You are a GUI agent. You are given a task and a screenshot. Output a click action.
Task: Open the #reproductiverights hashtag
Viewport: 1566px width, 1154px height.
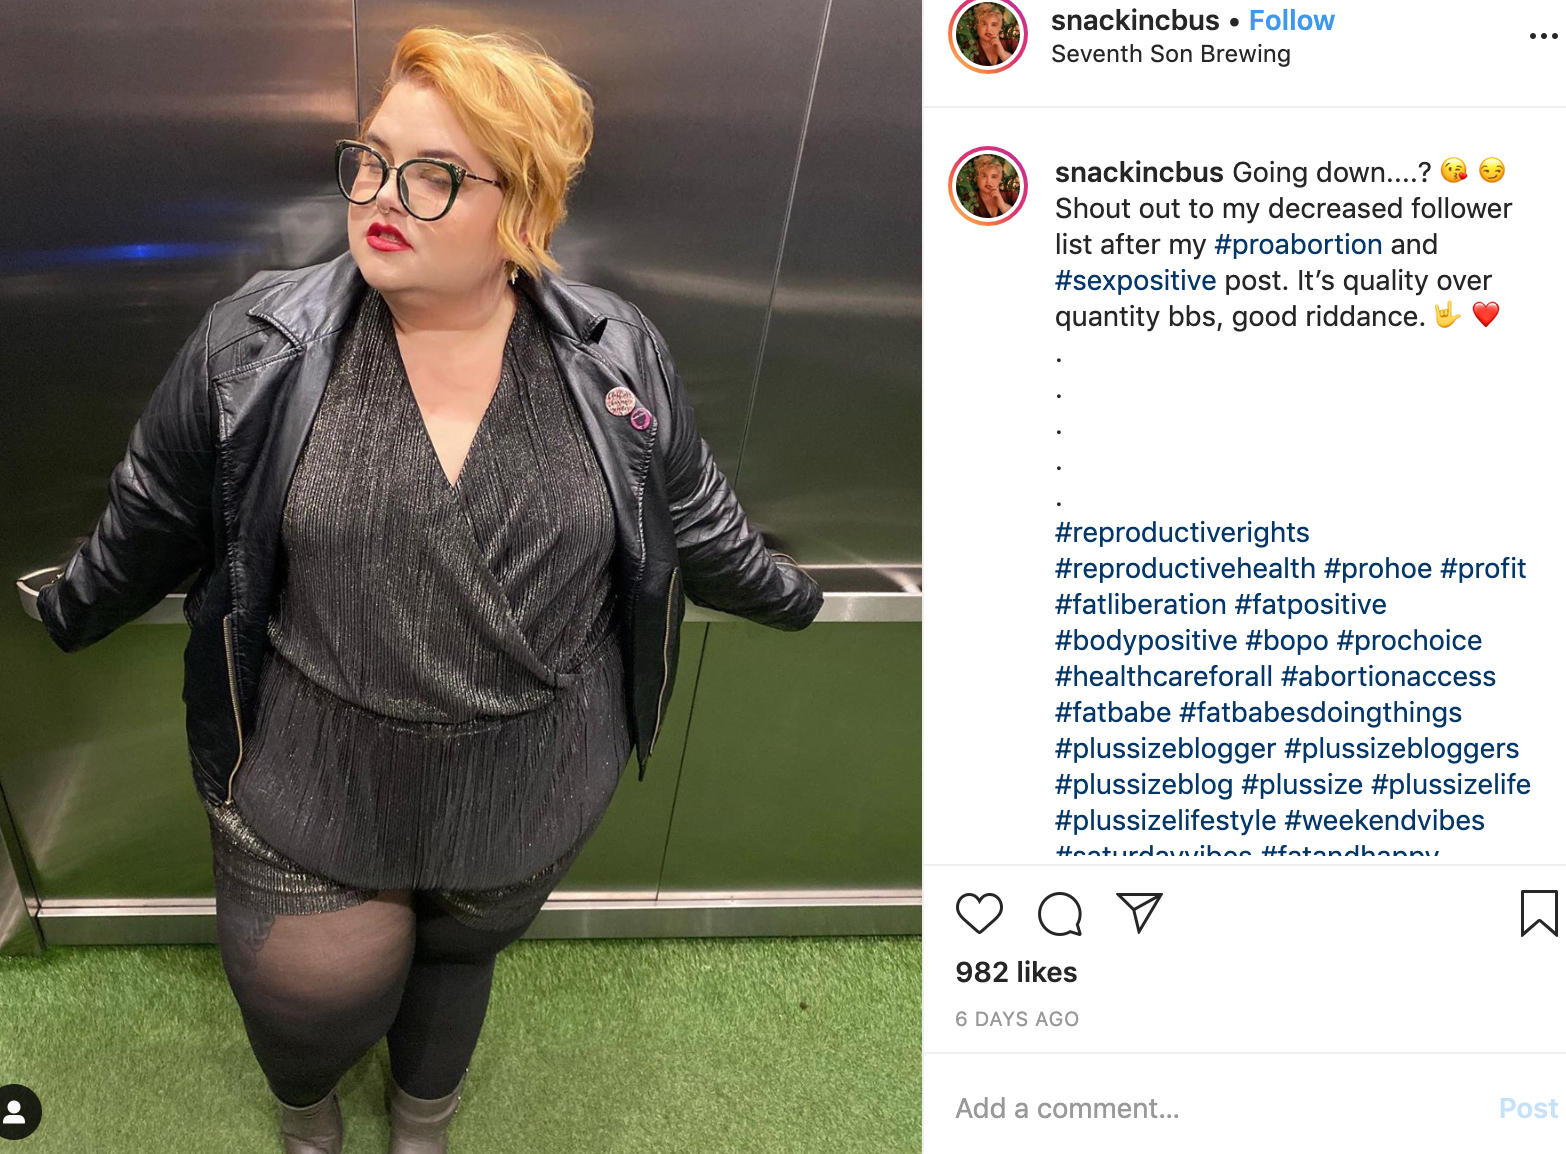coord(1182,532)
